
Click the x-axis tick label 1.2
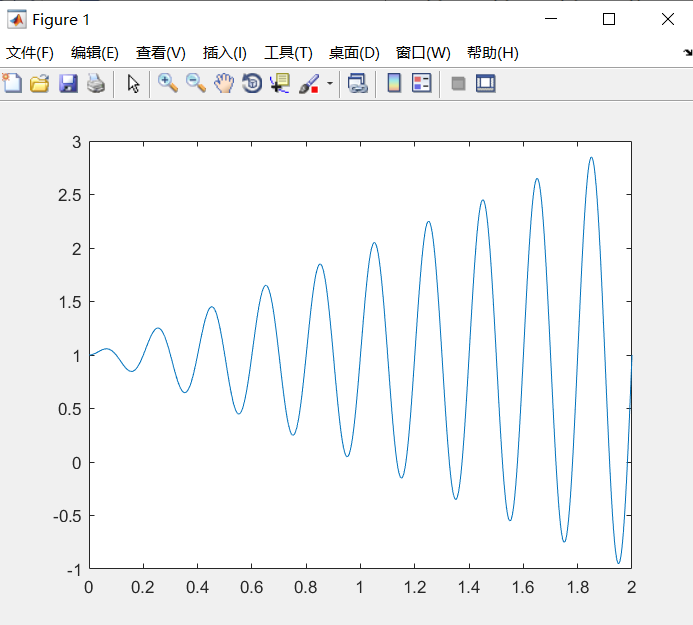coord(415,587)
